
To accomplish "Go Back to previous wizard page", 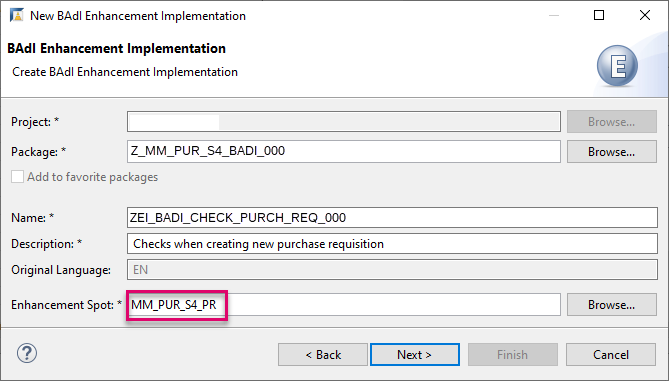I will click(x=323, y=355).
